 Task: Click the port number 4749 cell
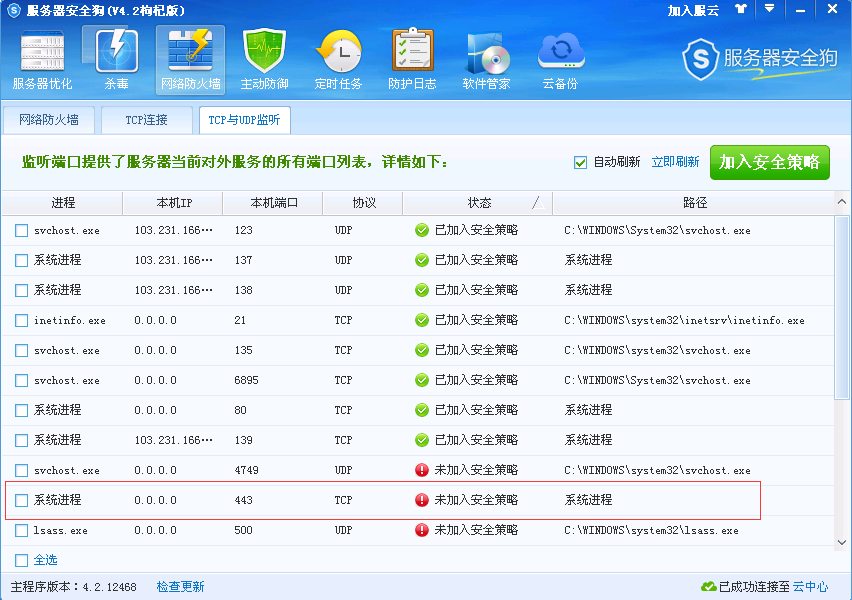(246, 470)
